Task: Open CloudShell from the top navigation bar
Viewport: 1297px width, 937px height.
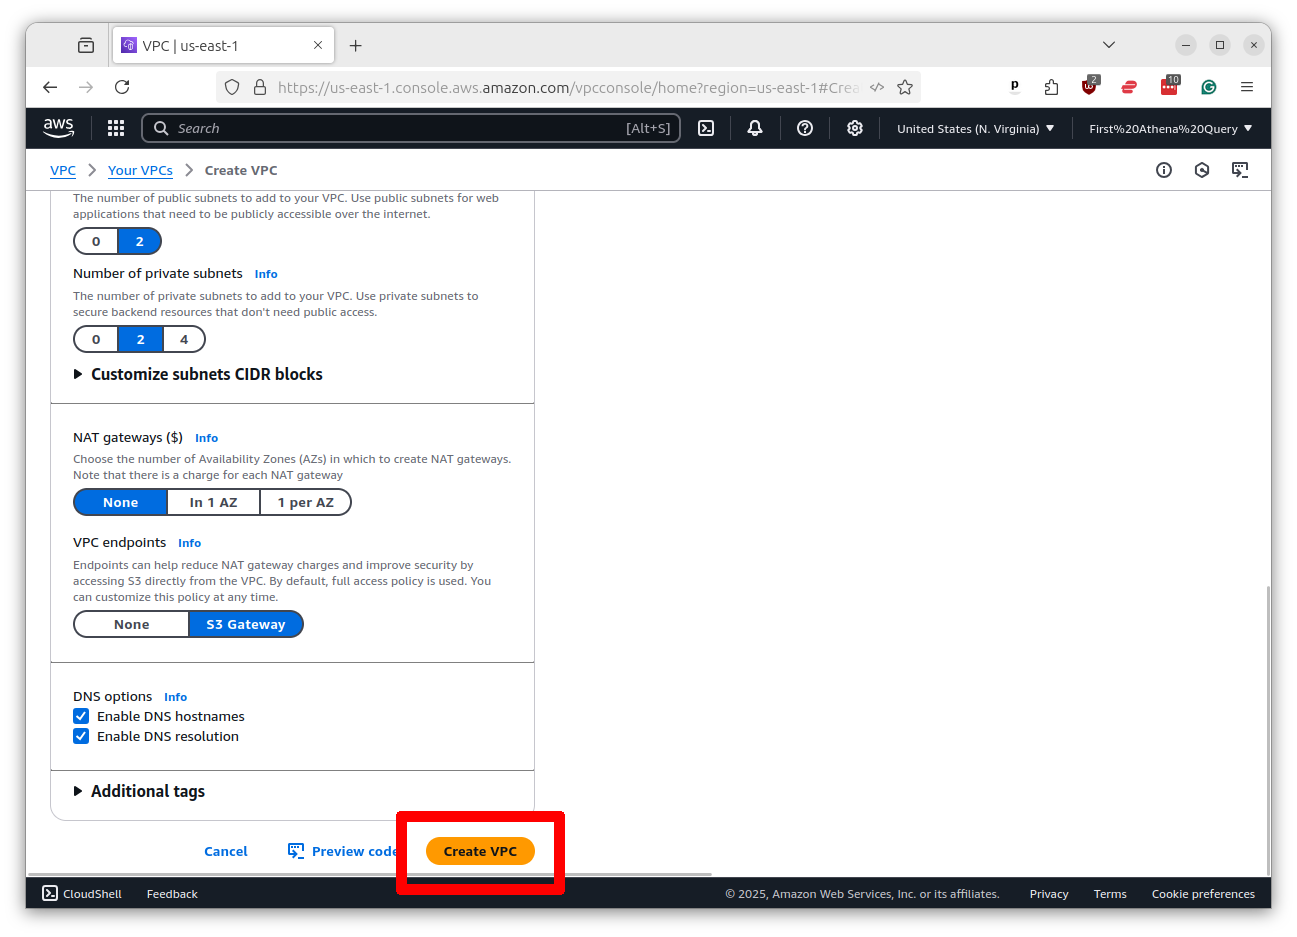Action: [x=80, y=893]
